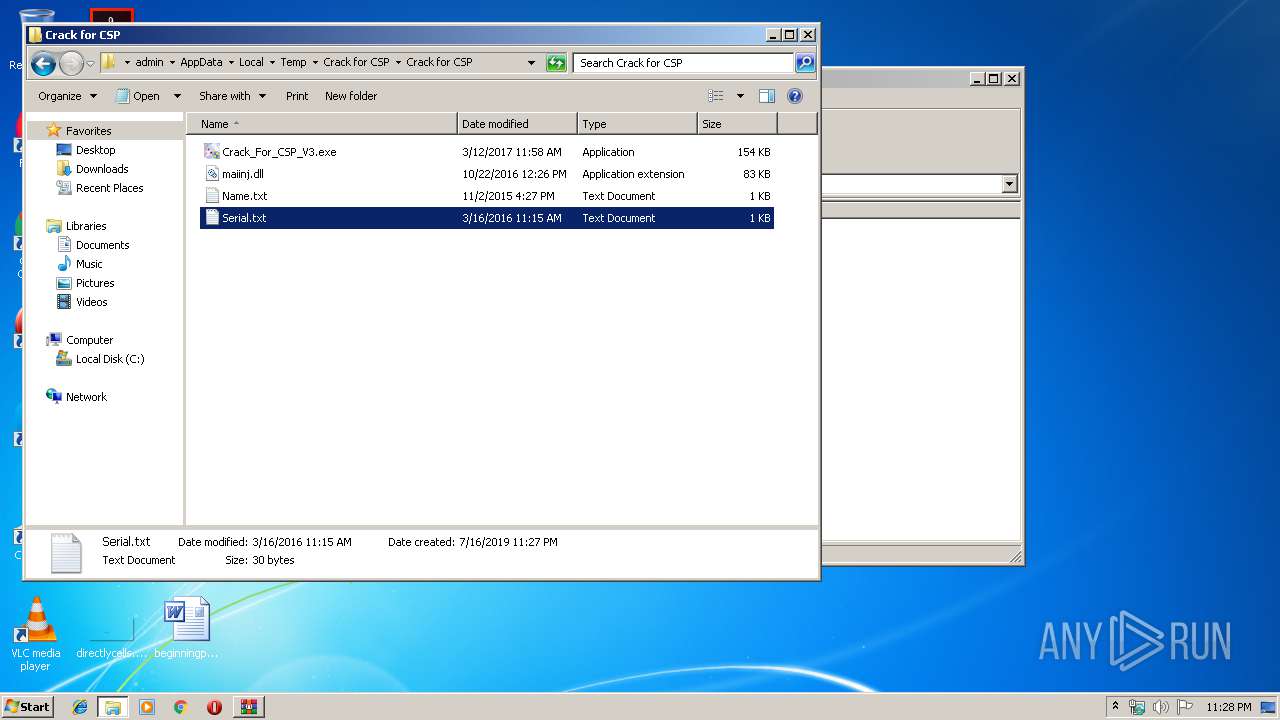Go back with the Back arrow button
This screenshot has width=1280, height=720.
point(43,64)
